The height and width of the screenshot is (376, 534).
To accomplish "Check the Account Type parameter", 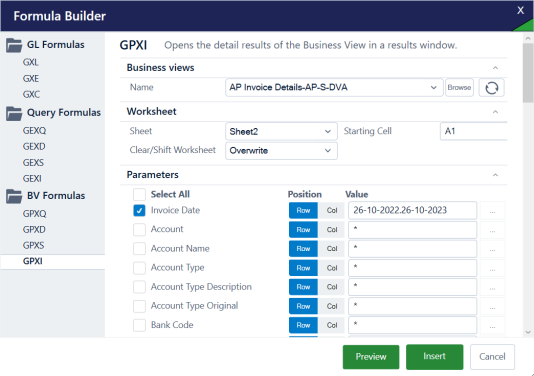I will (139, 268).
